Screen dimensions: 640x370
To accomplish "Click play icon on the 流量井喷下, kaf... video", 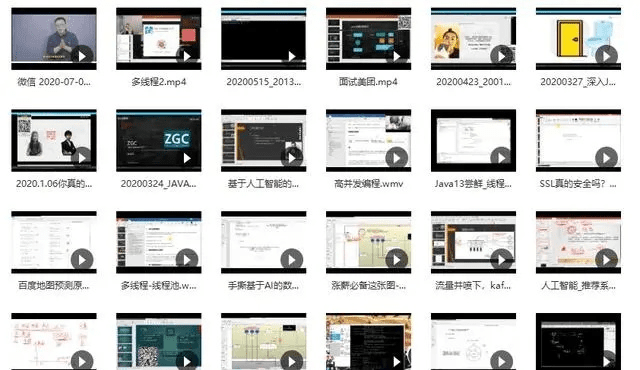I will pyautogui.click(x=502, y=259).
